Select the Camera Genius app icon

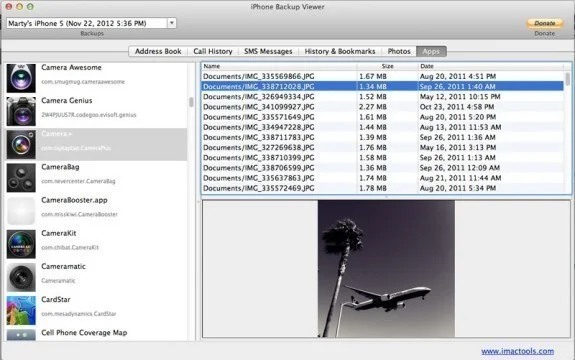point(21,111)
